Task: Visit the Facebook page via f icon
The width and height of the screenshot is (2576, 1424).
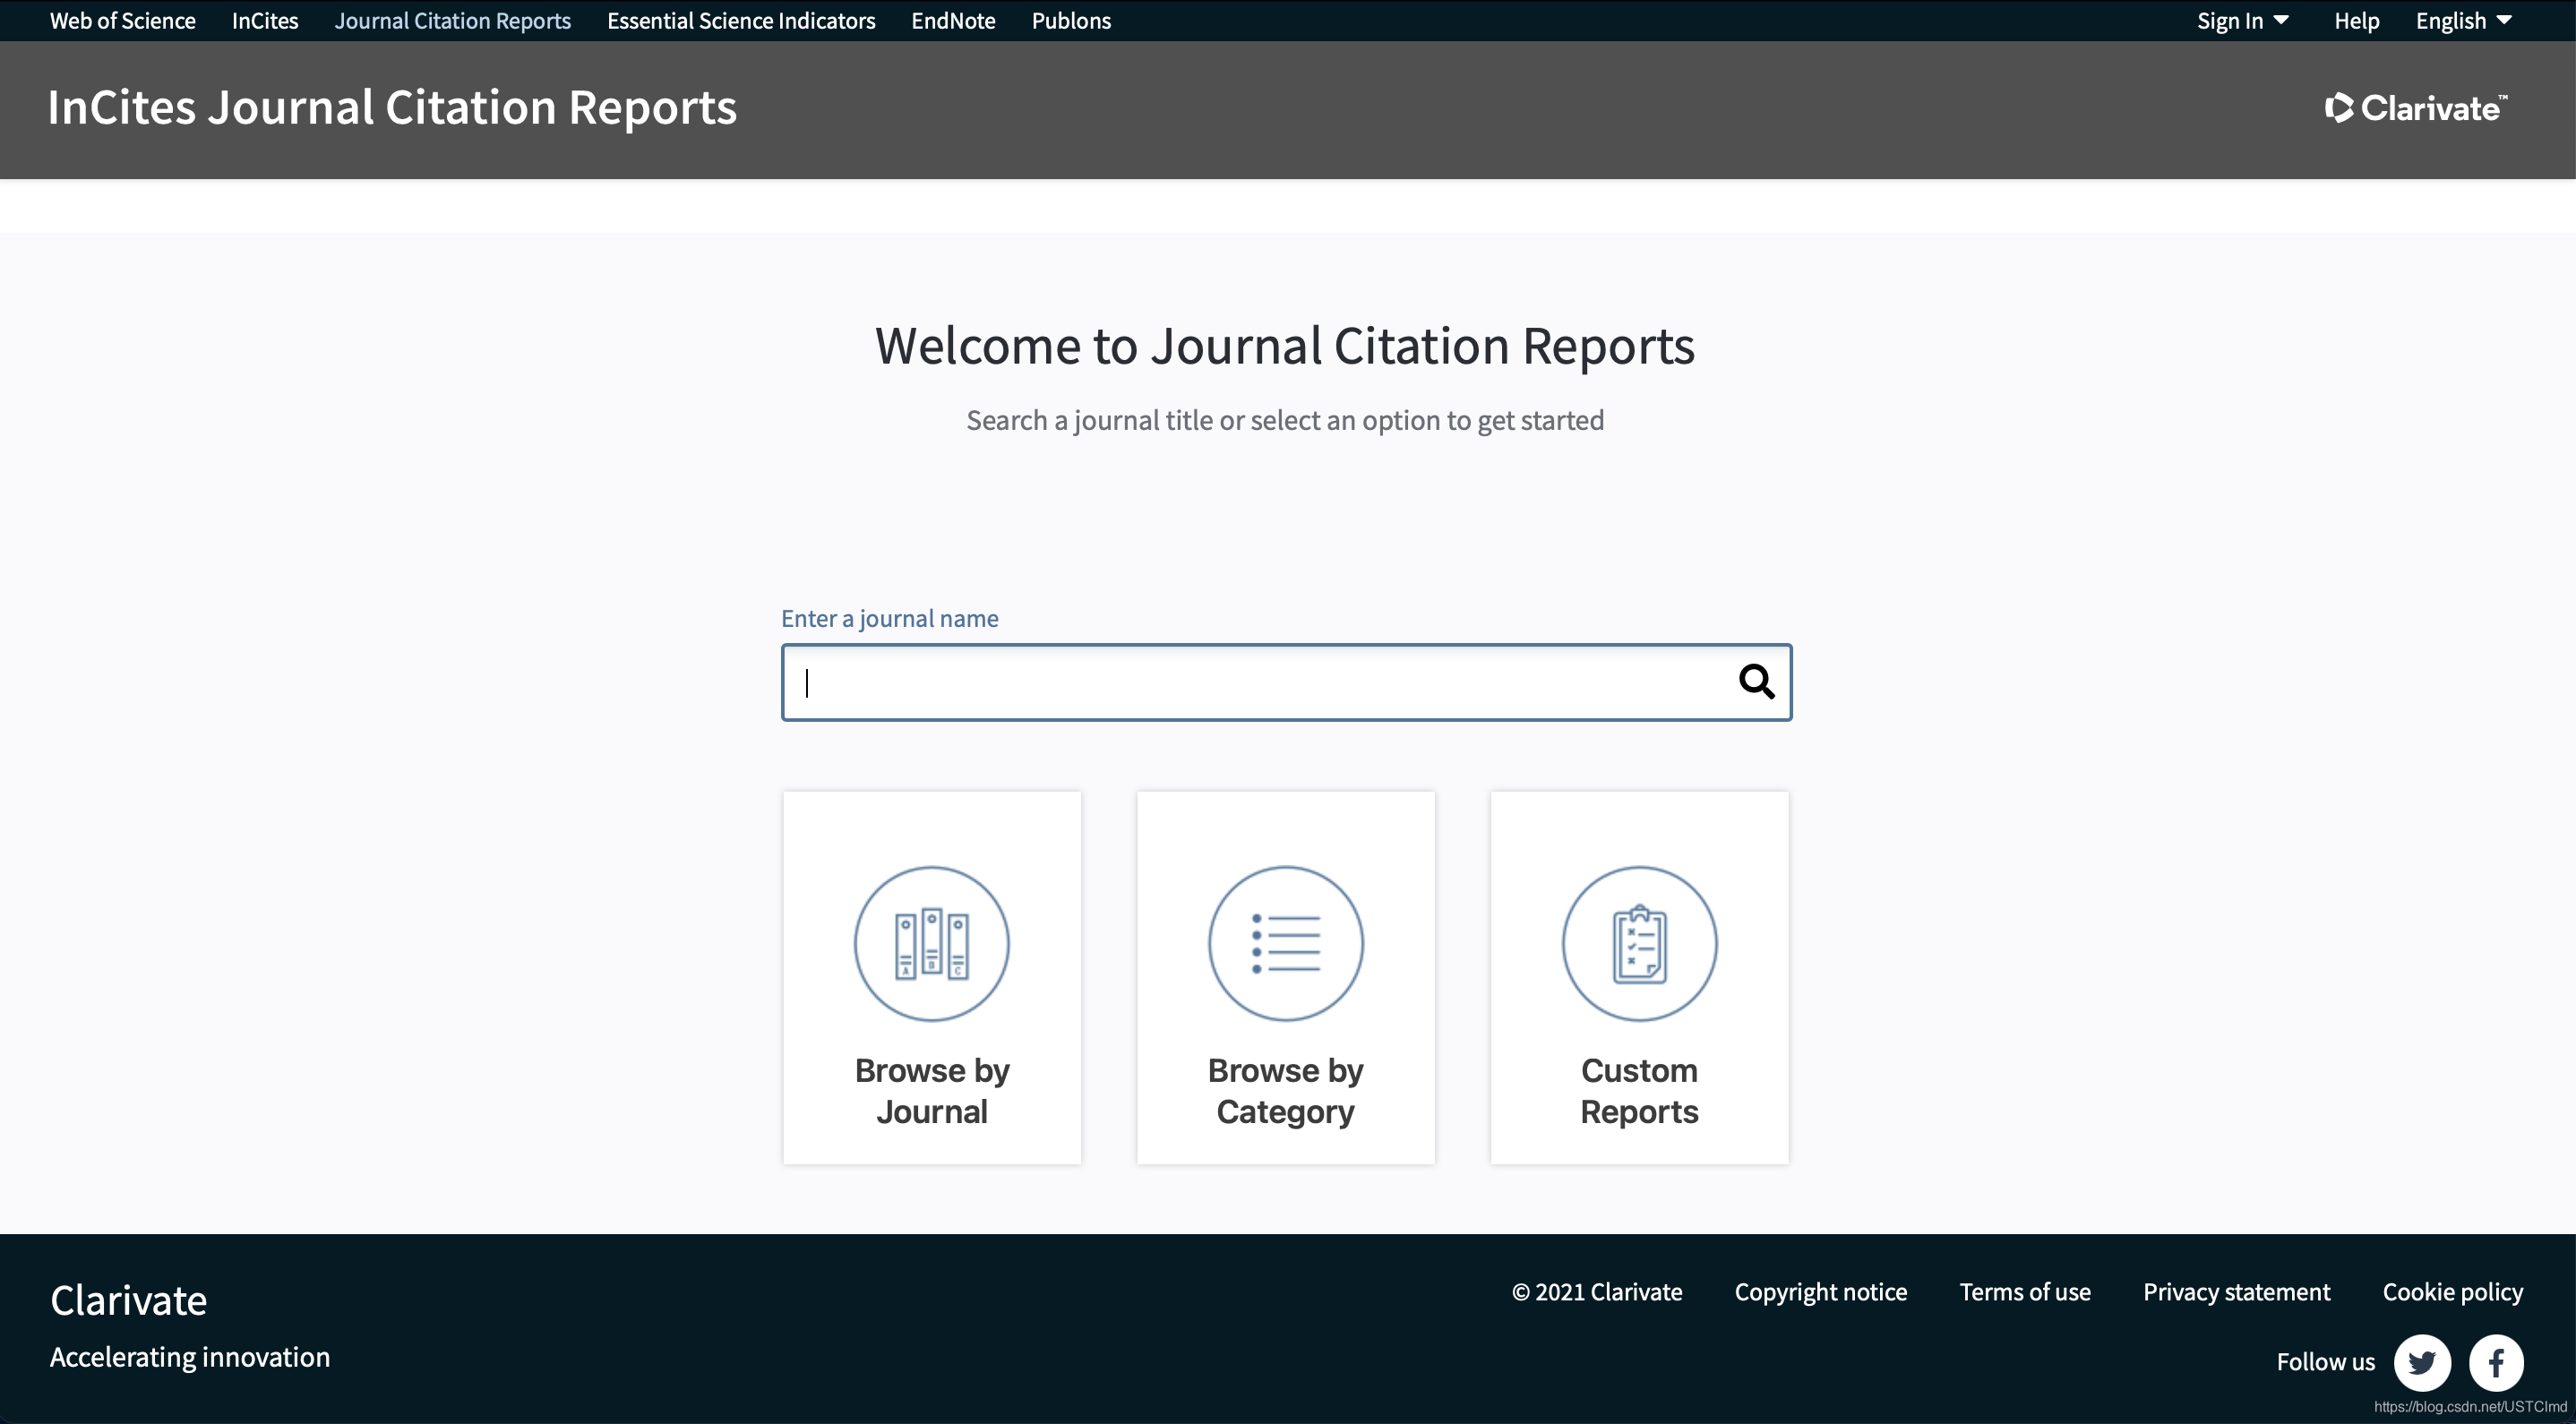Action: (2496, 1362)
